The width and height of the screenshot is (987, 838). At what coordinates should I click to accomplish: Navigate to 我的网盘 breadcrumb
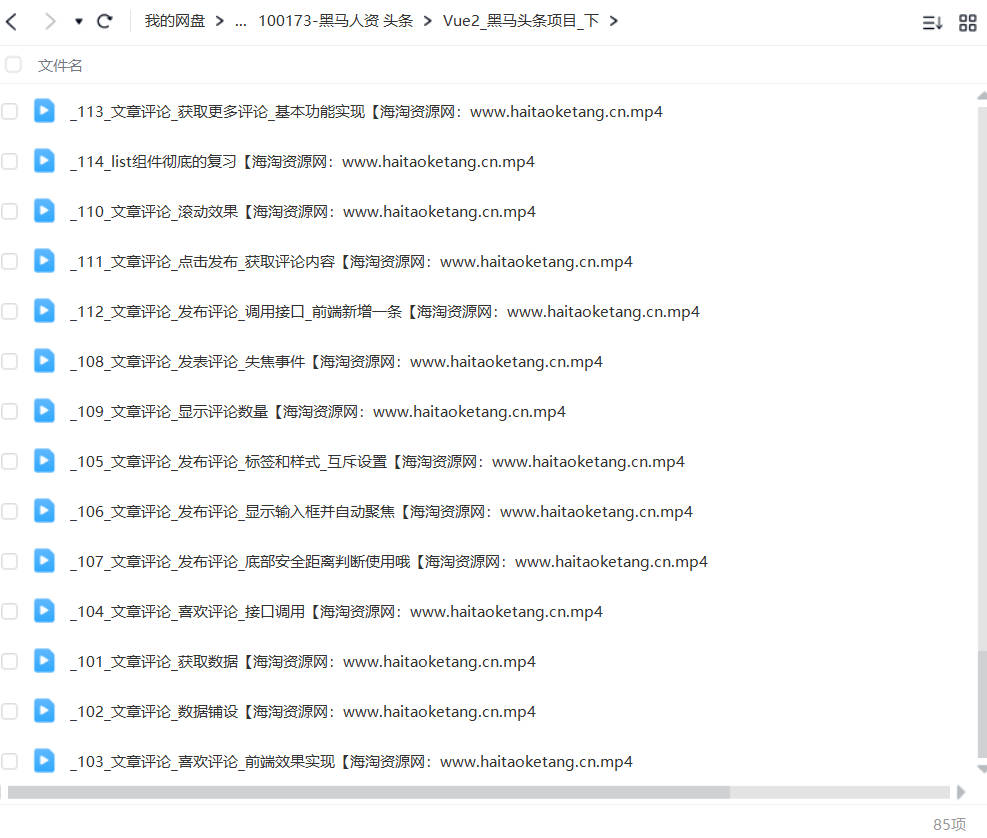click(175, 21)
